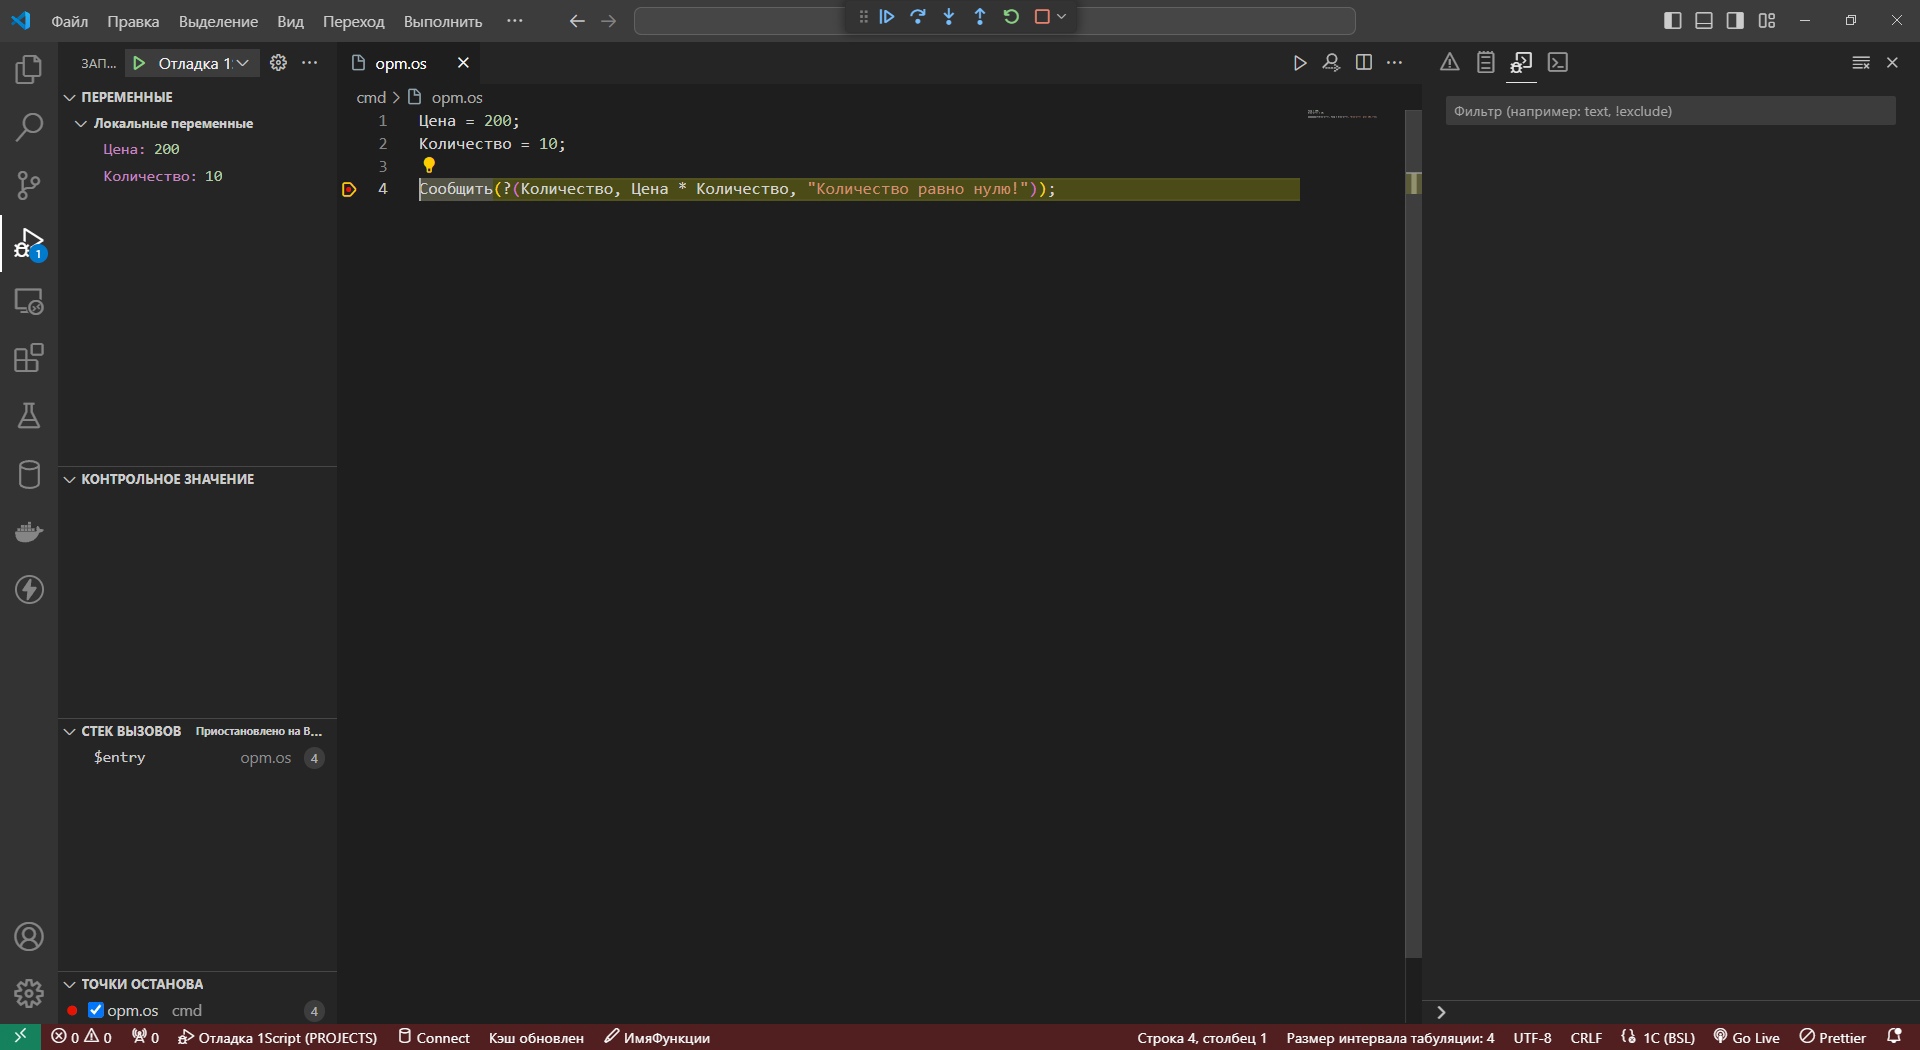The image size is (1920, 1050).
Task: Toggle secondary side bar layout button
Action: (1735, 21)
